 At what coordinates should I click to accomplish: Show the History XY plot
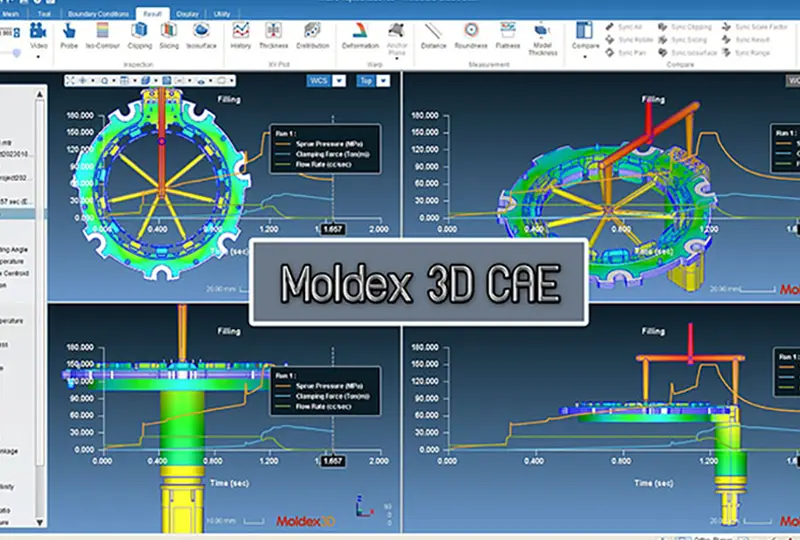pos(240,36)
